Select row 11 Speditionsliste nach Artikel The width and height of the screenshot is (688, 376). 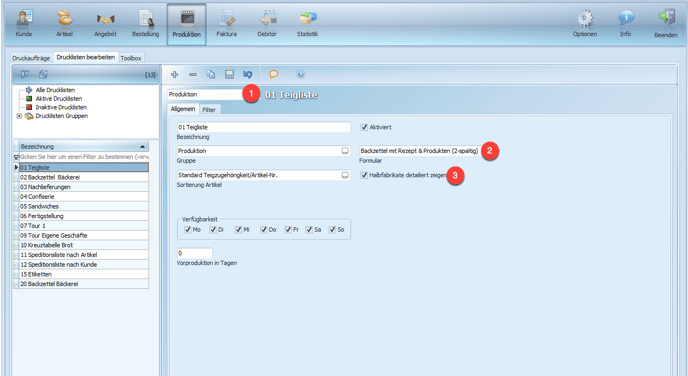tap(84, 255)
